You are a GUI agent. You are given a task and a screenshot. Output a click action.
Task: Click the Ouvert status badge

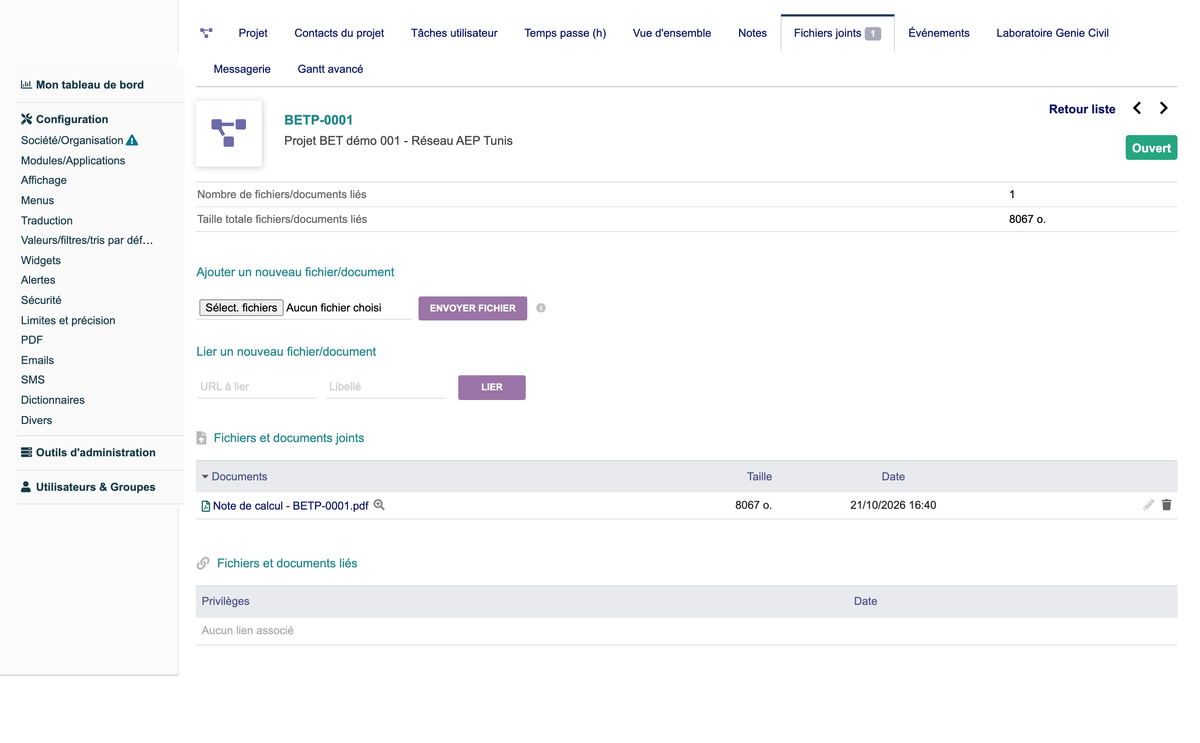(x=1152, y=148)
